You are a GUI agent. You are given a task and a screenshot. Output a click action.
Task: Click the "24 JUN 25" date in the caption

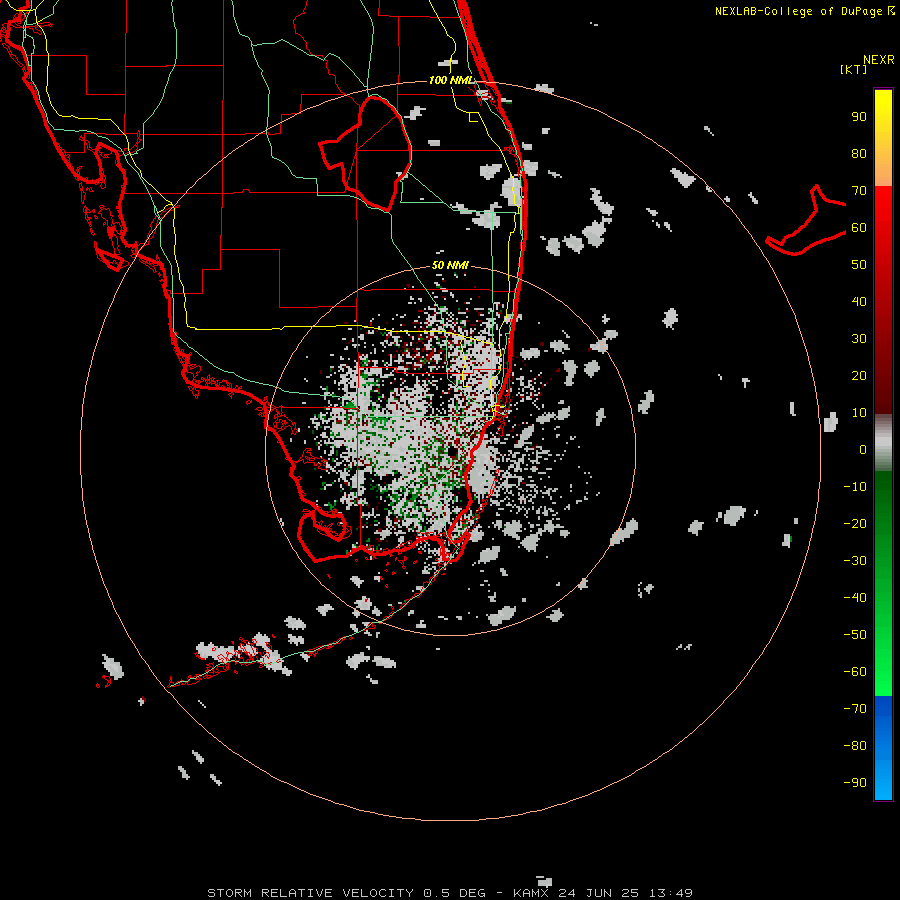coord(599,893)
